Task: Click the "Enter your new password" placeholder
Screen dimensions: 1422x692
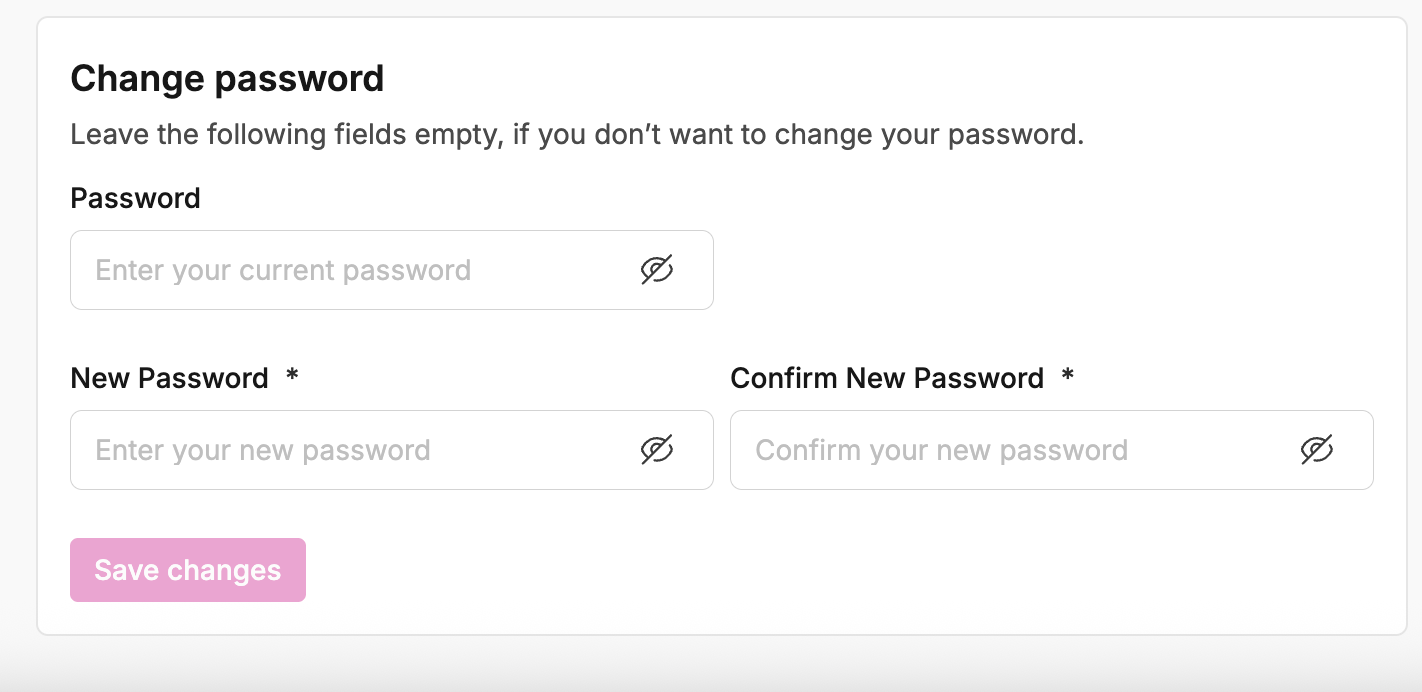Action: (x=263, y=450)
